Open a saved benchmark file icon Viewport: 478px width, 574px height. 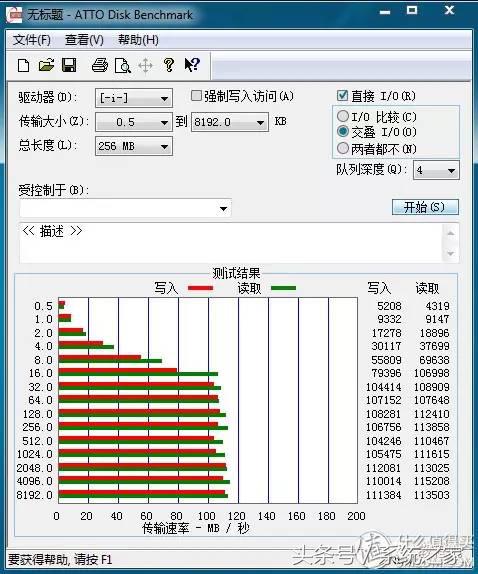click(46, 66)
